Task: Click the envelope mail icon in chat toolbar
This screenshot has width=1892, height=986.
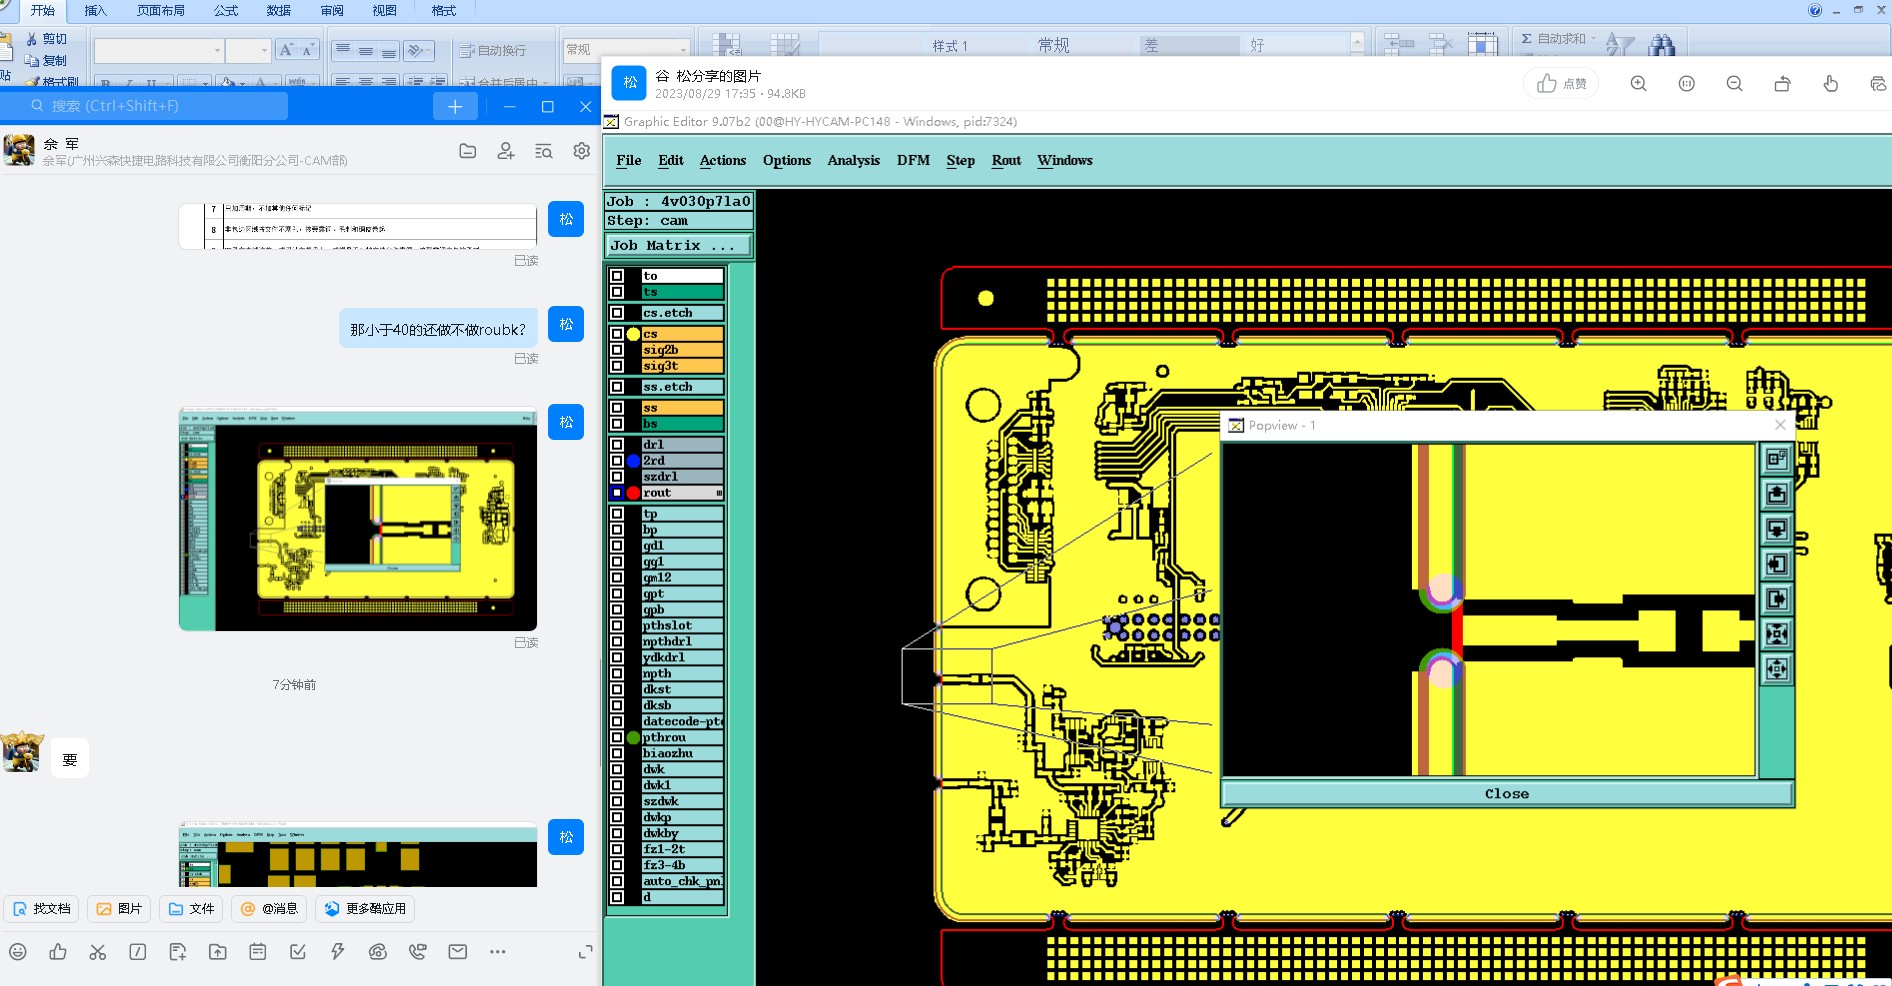Action: tap(458, 952)
